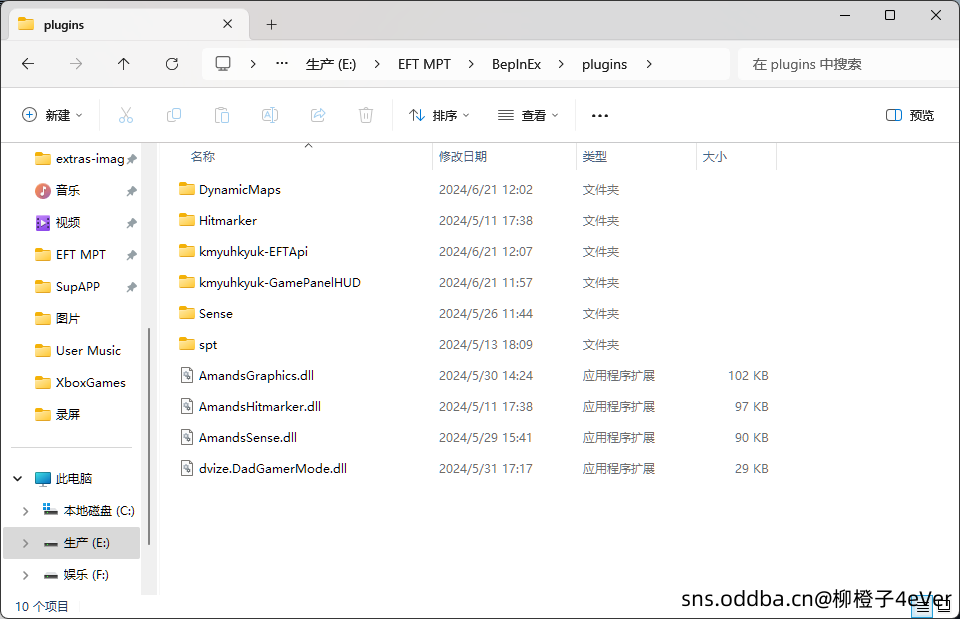The height and width of the screenshot is (619, 960).
Task: Open a new tab with plus button
Action: (271, 25)
